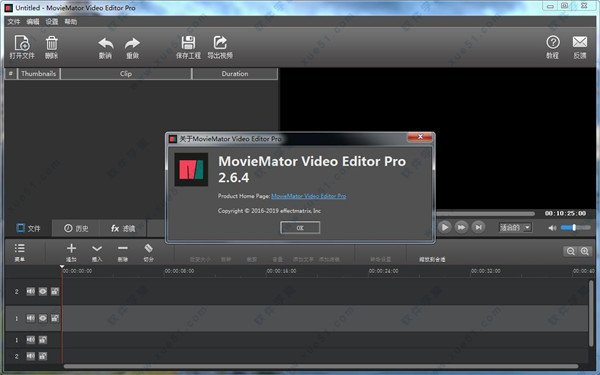
Task: Click the volume speaker icon in player
Action: (552, 228)
